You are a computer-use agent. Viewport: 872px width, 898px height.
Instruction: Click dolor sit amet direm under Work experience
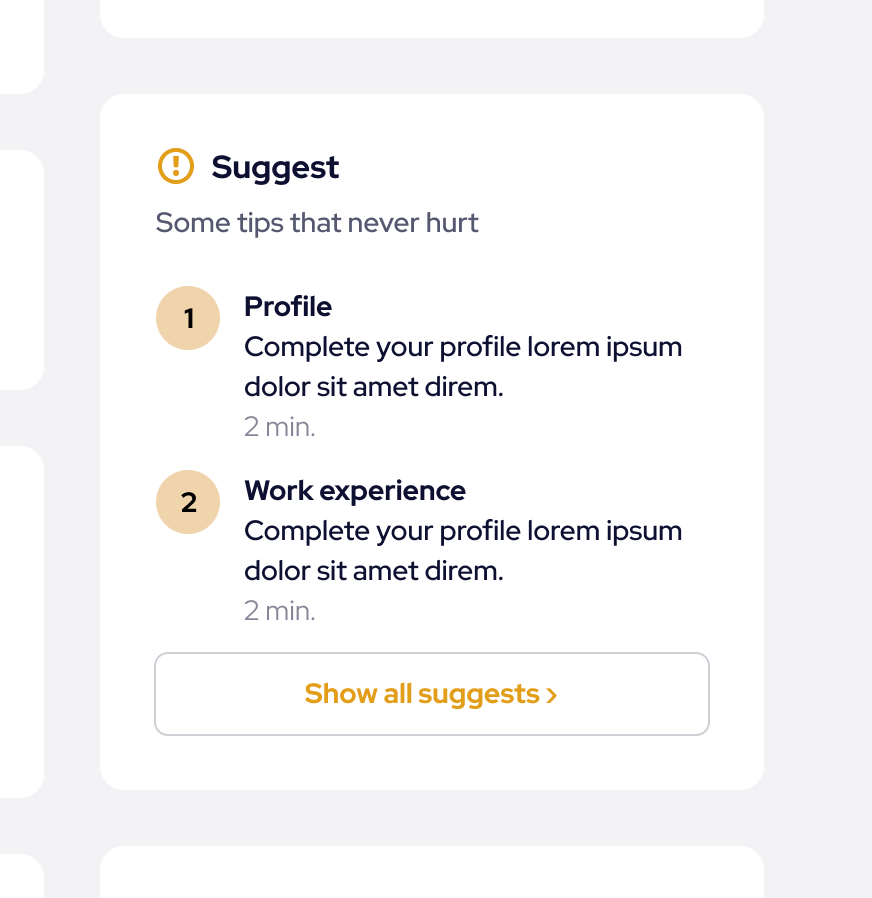click(373, 571)
